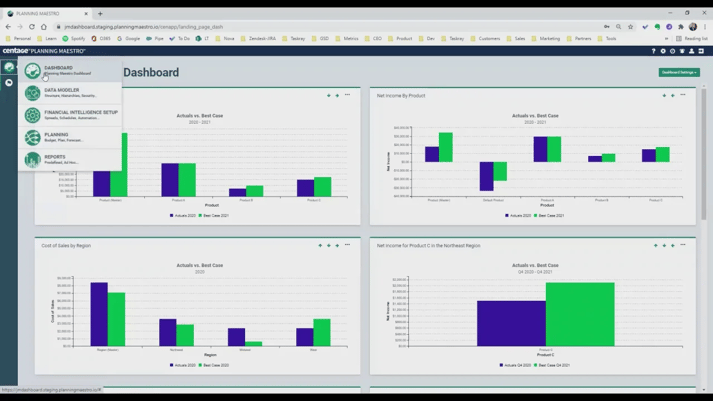
Task: Click the Financial Intelligence Setup gear icon
Action: point(33,115)
